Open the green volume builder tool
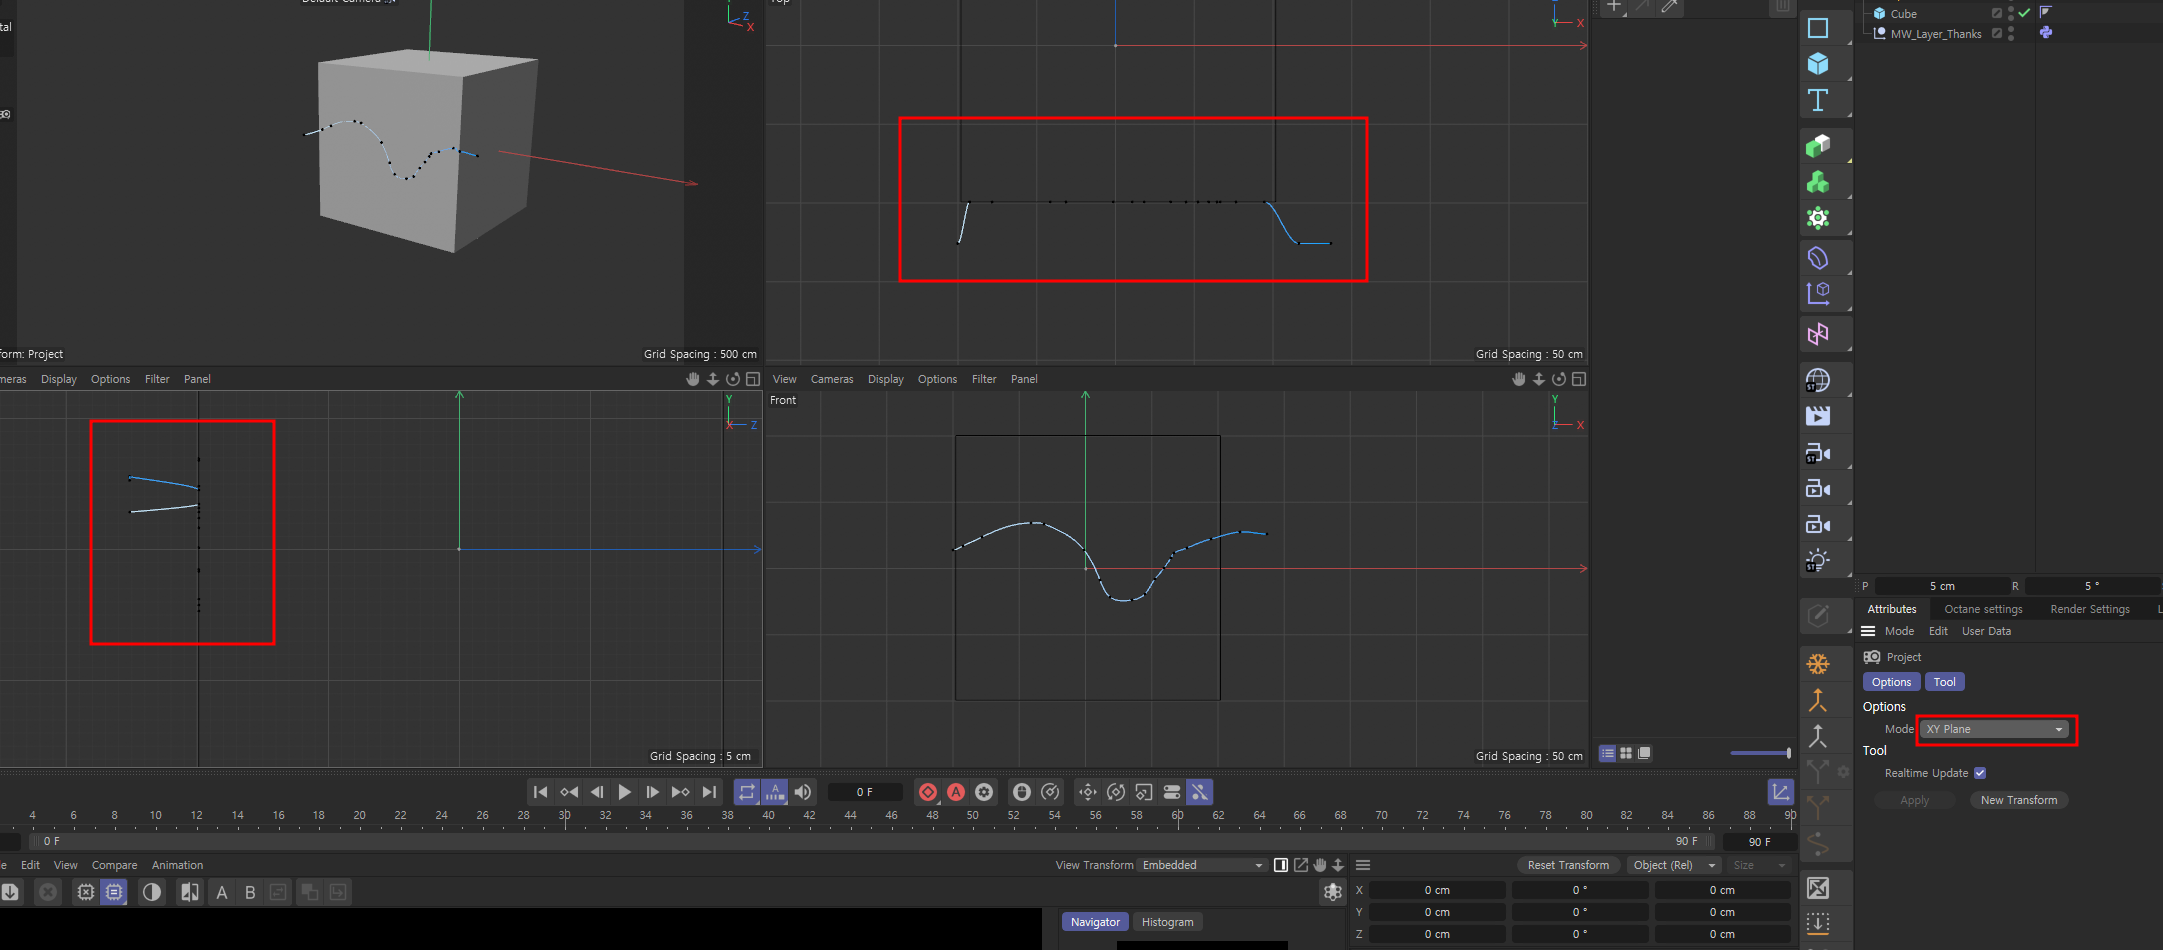2163x950 pixels. tap(1818, 146)
